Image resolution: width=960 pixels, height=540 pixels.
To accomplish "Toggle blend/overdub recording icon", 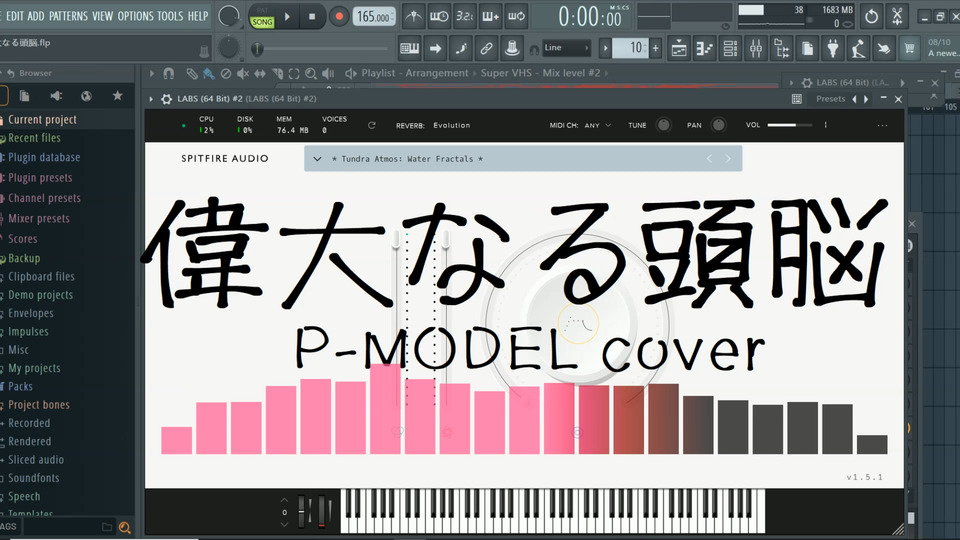I will 490,17.
